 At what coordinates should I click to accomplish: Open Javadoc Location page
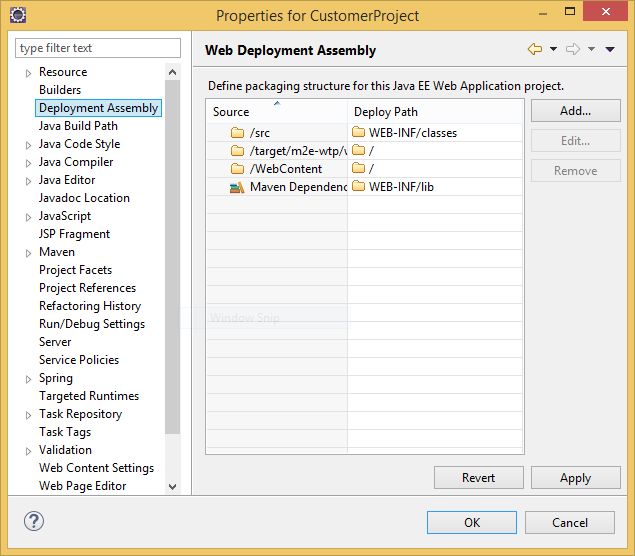coord(84,198)
